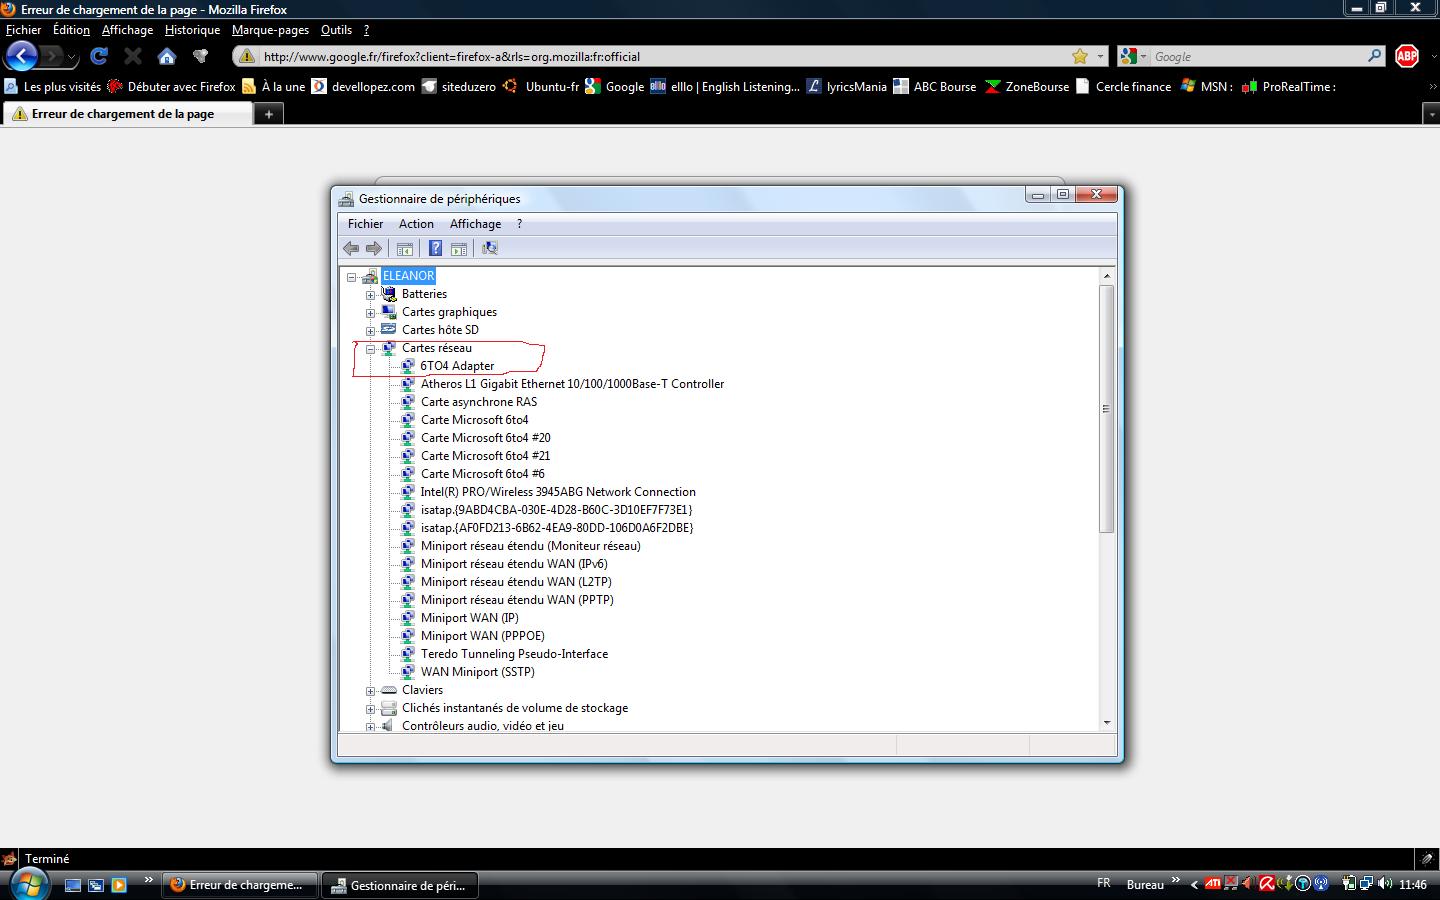This screenshot has height=900, width=1440.
Task: Click the volume speaker tray icon
Action: pyautogui.click(x=1385, y=884)
